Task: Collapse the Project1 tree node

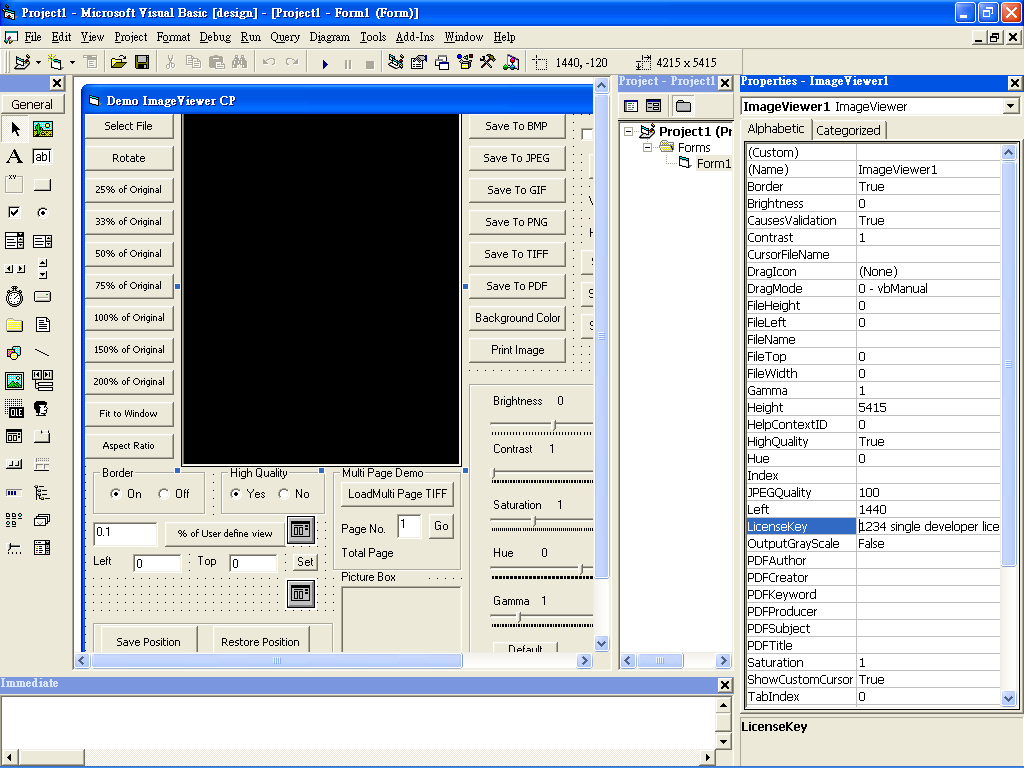Action: coord(628,131)
